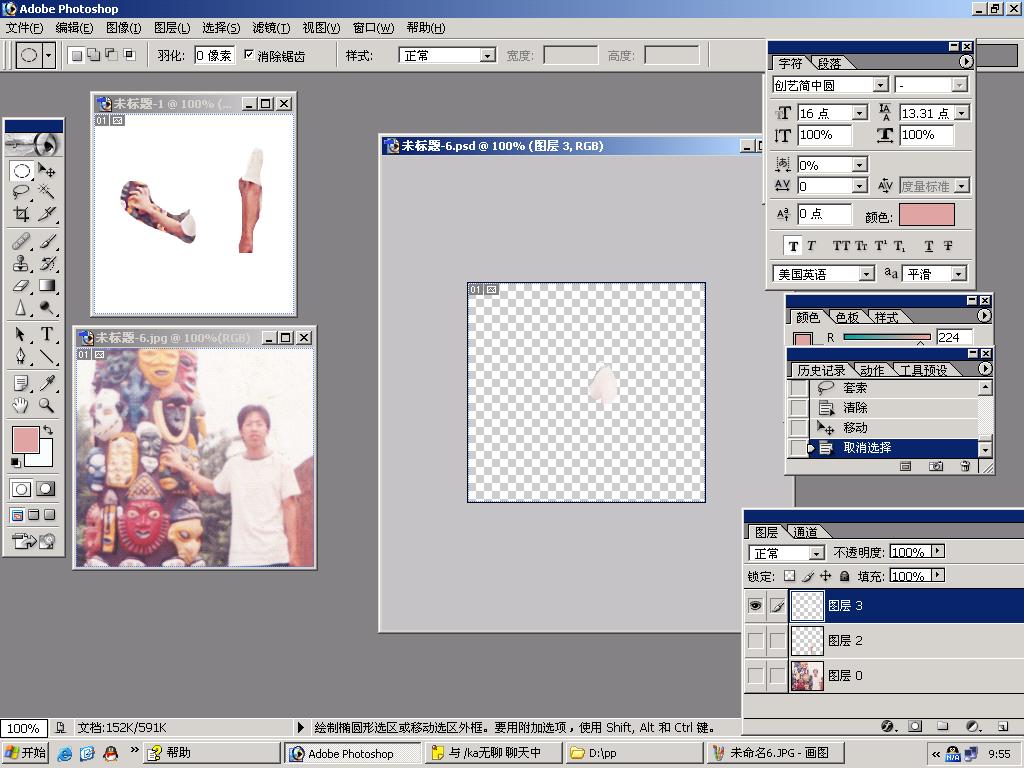This screenshot has width=1024, height=768.
Task: Select the Magic Wand tool
Action: click(x=46, y=190)
